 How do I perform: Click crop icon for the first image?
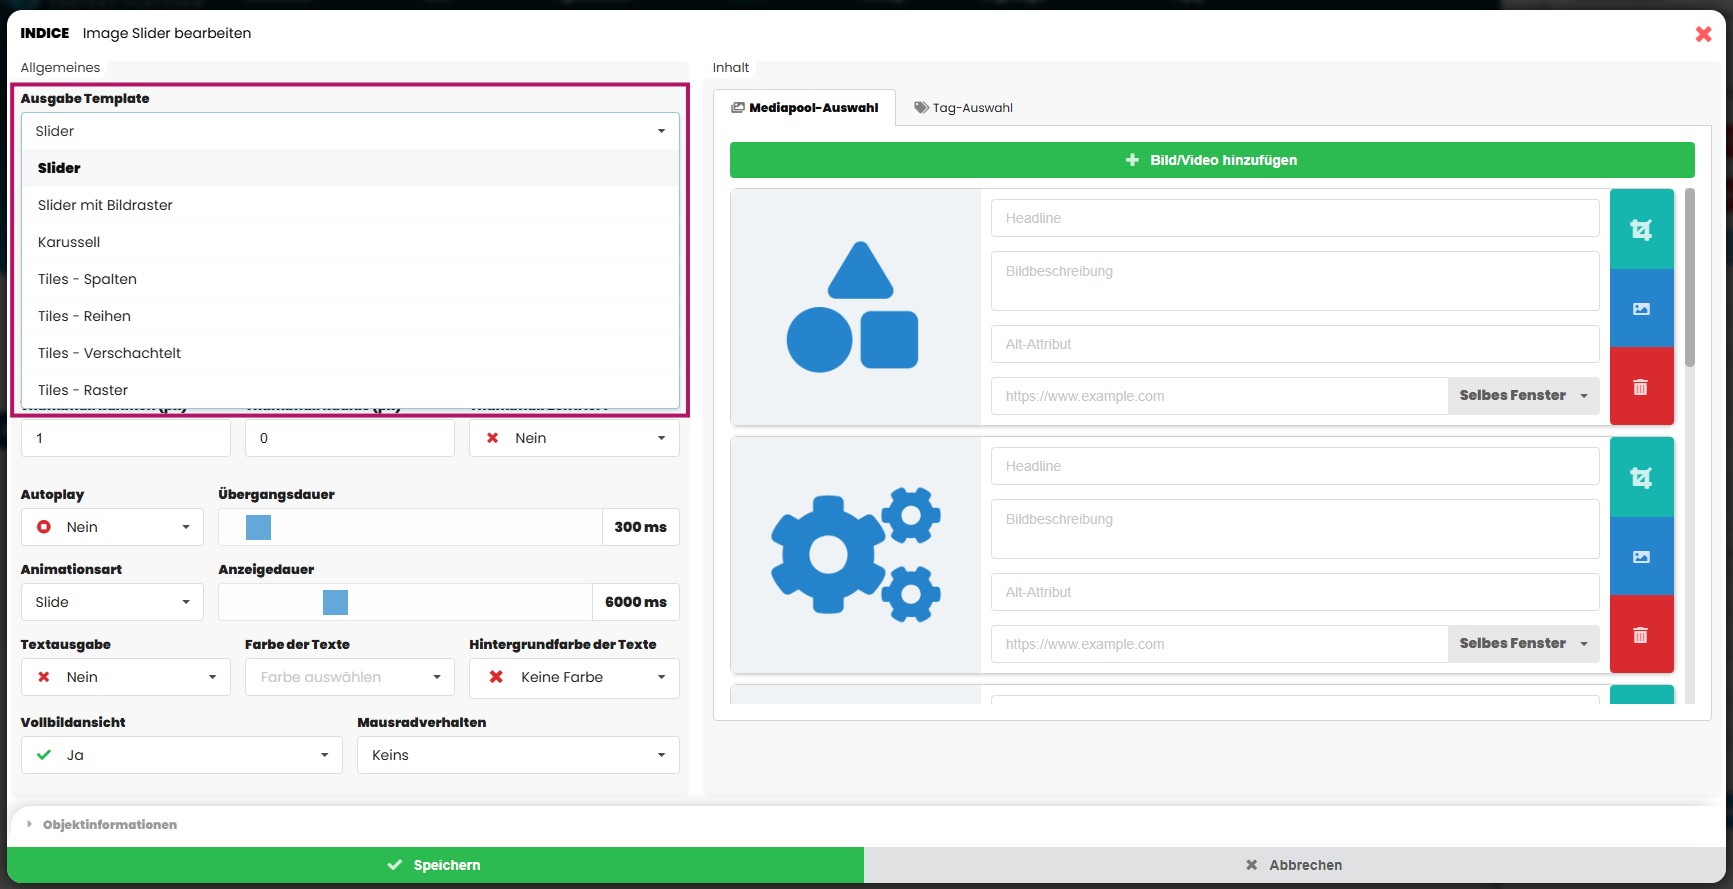pyautogui.click(x=1641, y=229)
